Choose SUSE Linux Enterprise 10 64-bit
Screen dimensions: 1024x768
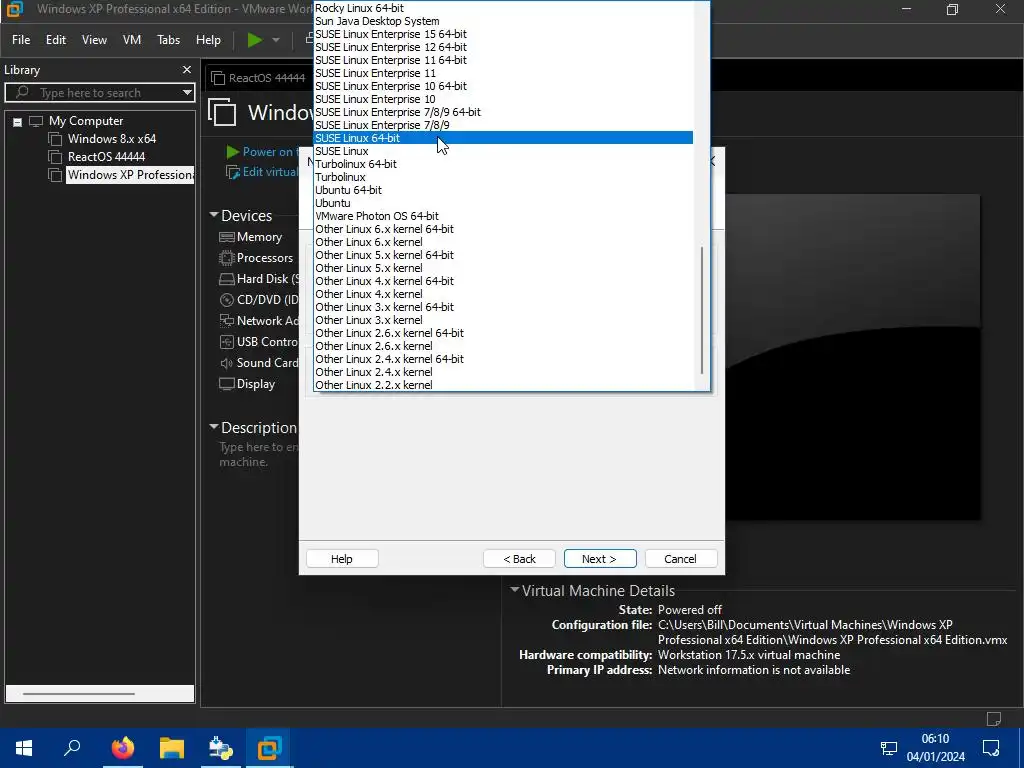(x=504, y=86)
